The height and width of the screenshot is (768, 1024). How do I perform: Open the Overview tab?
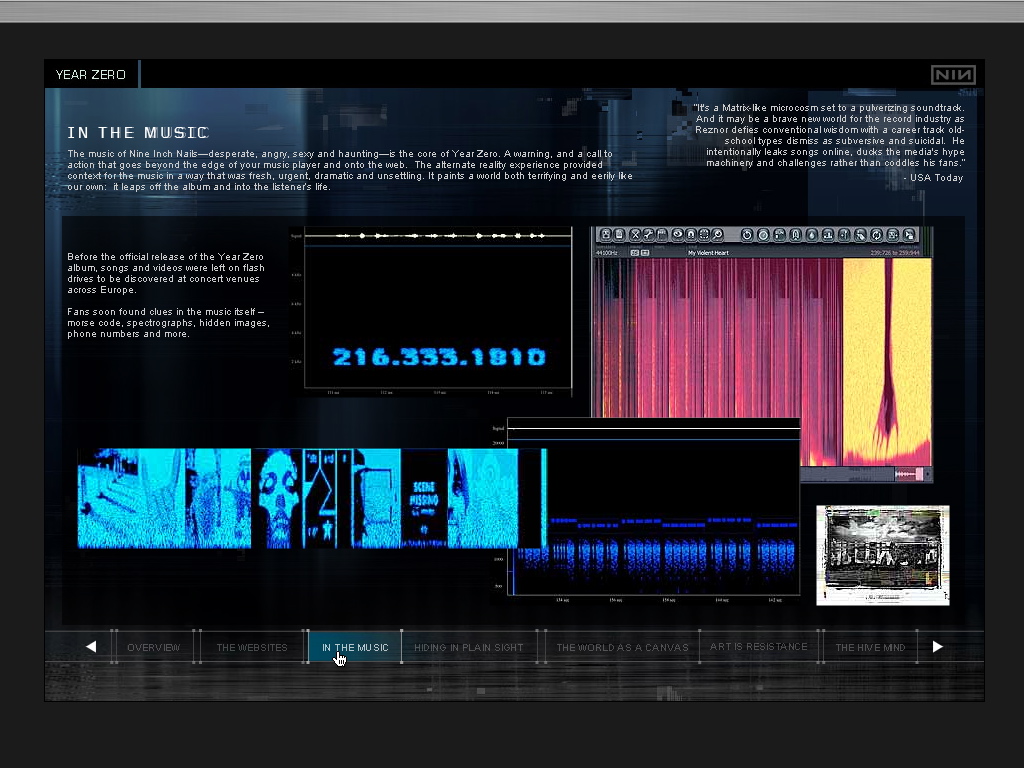tap(154, 647)
